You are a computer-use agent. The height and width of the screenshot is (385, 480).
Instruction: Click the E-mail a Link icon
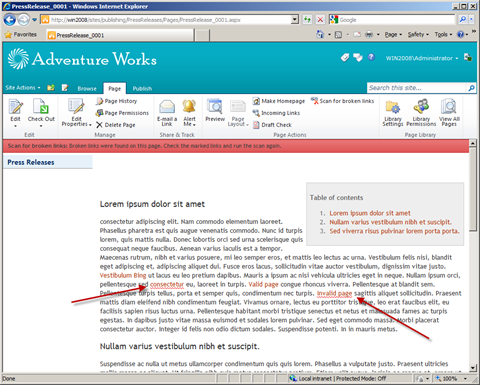coord(167,107)
